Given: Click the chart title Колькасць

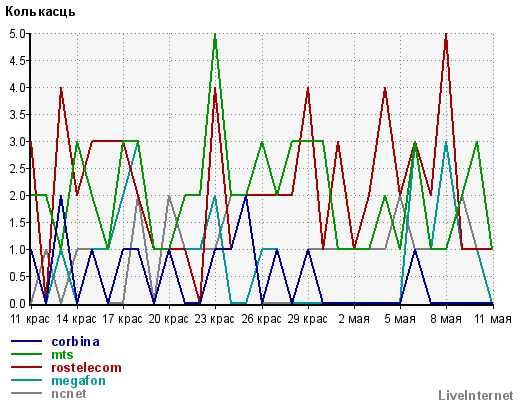Looking at the screenshot, I should tap(40, 12).
